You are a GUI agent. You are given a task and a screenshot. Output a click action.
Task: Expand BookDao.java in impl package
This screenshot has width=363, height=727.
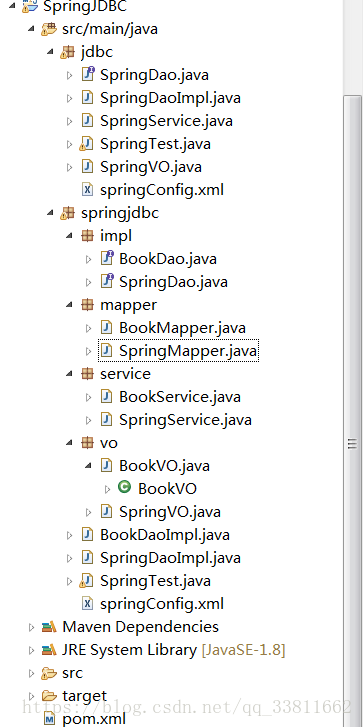click(89, 259)
